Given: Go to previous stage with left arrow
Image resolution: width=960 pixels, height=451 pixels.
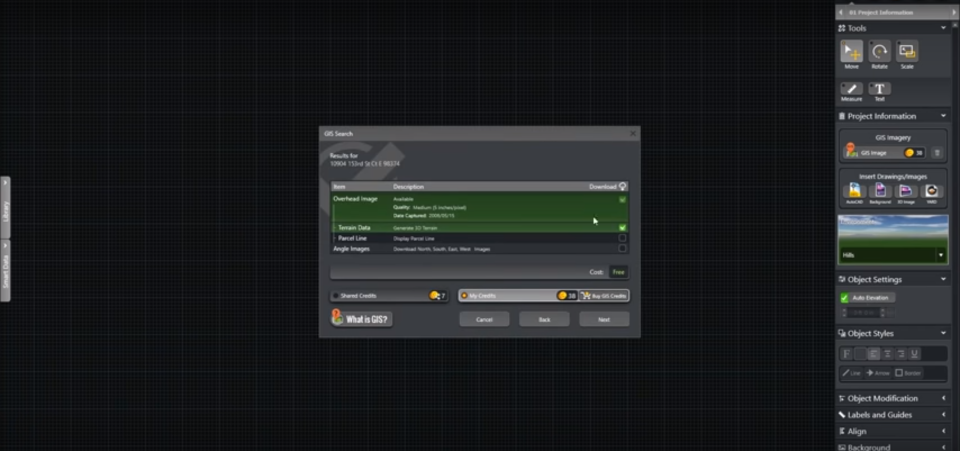Looking at the screenshot, I should click(x=841, y=12).
